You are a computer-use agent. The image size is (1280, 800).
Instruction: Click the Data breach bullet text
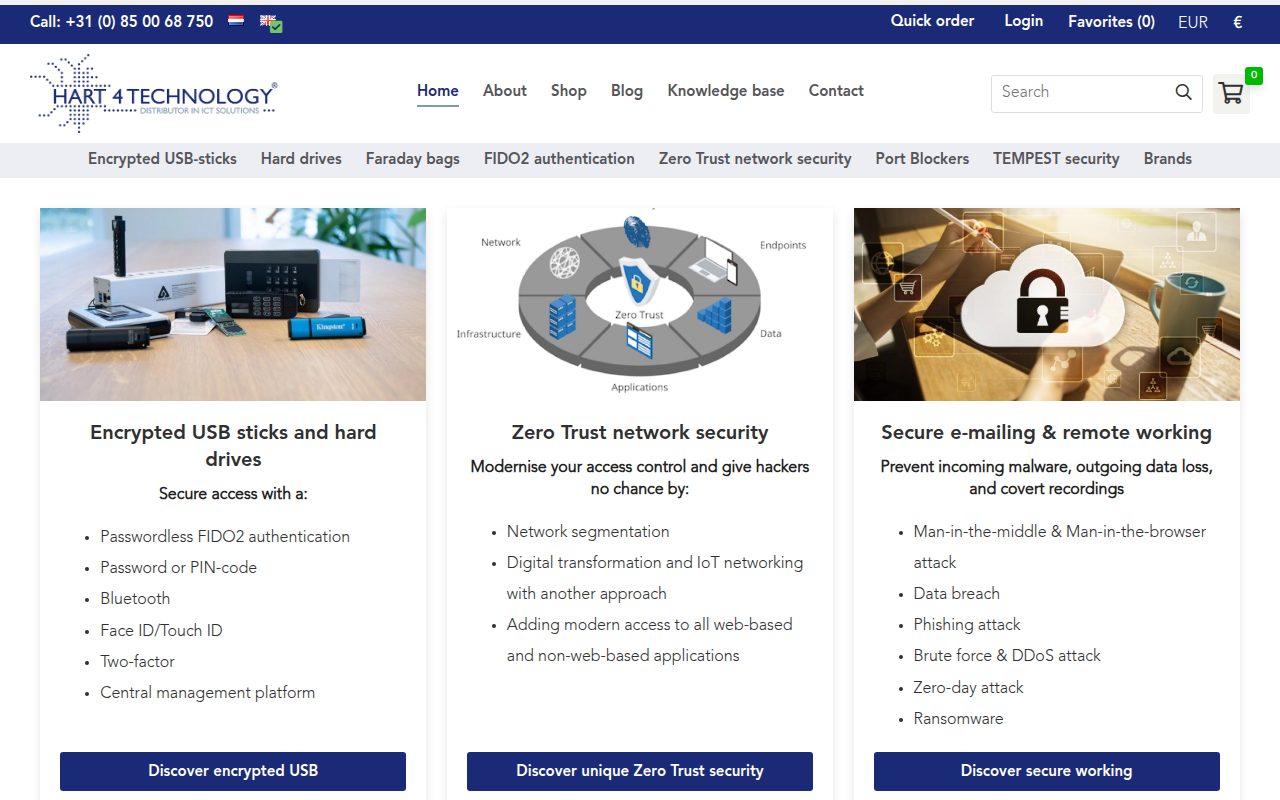(957, 594)
